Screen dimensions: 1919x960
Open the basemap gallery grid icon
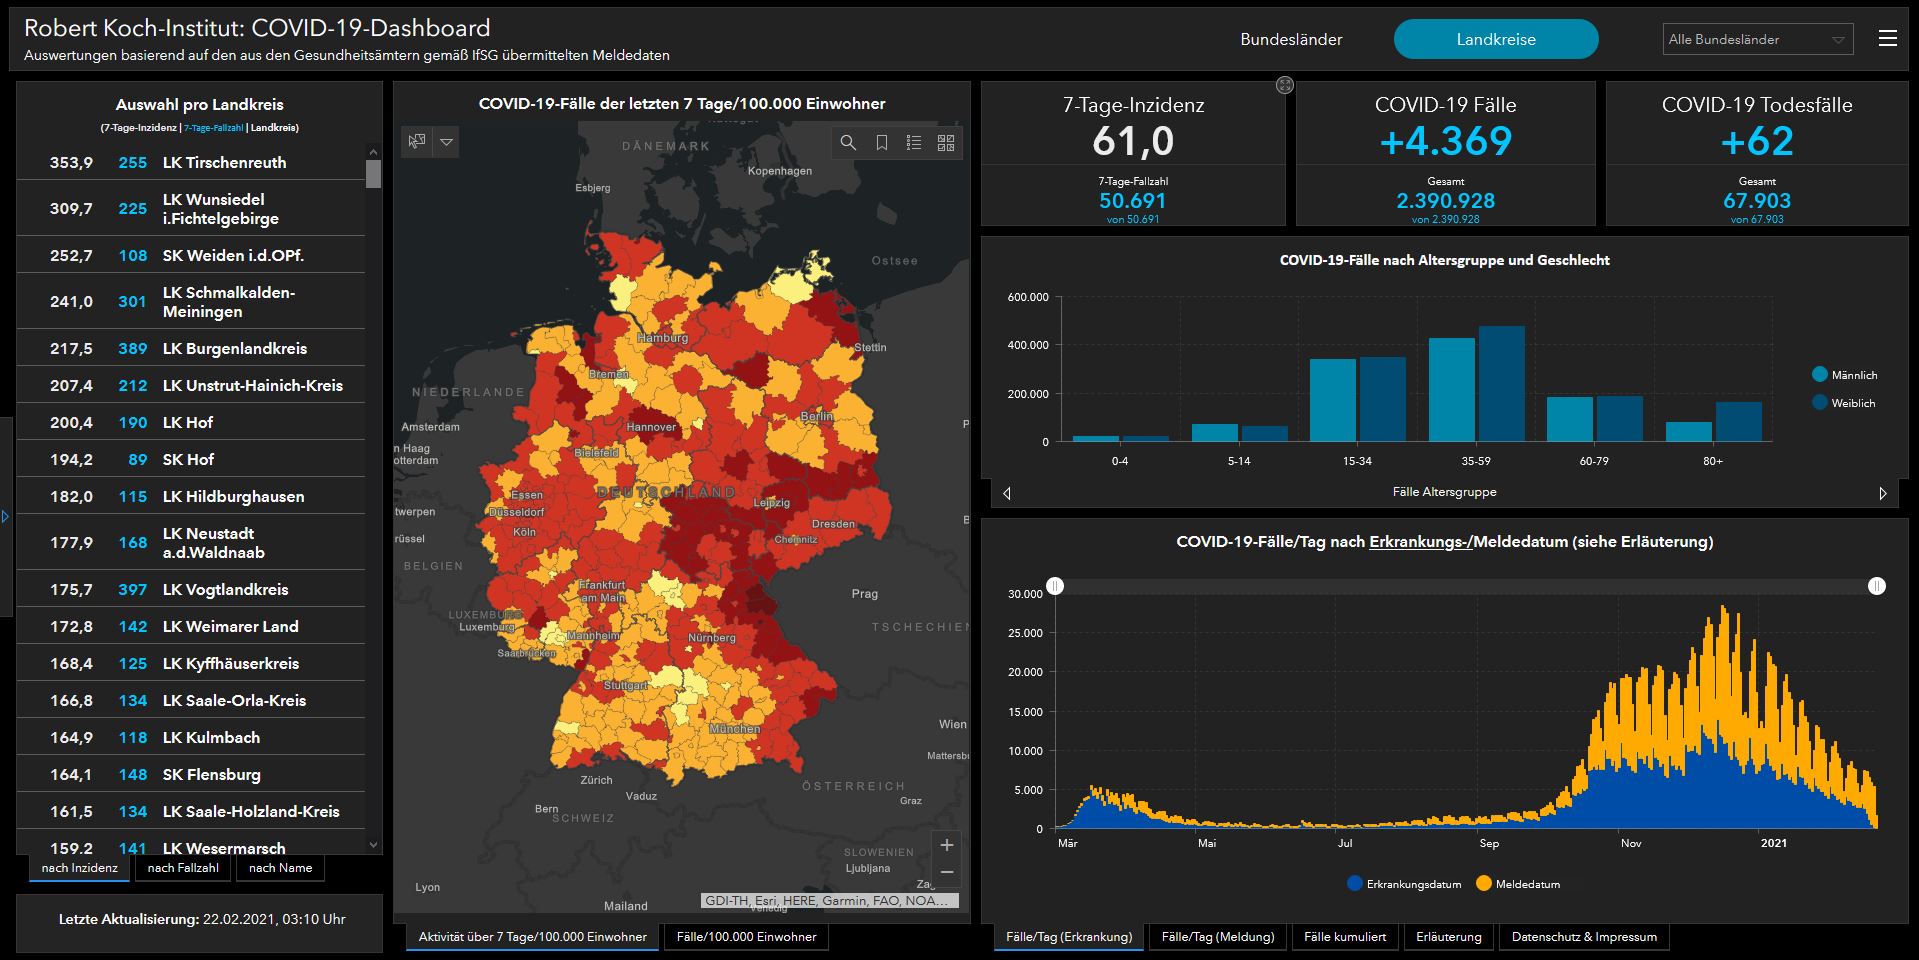(x=946, y=143)
